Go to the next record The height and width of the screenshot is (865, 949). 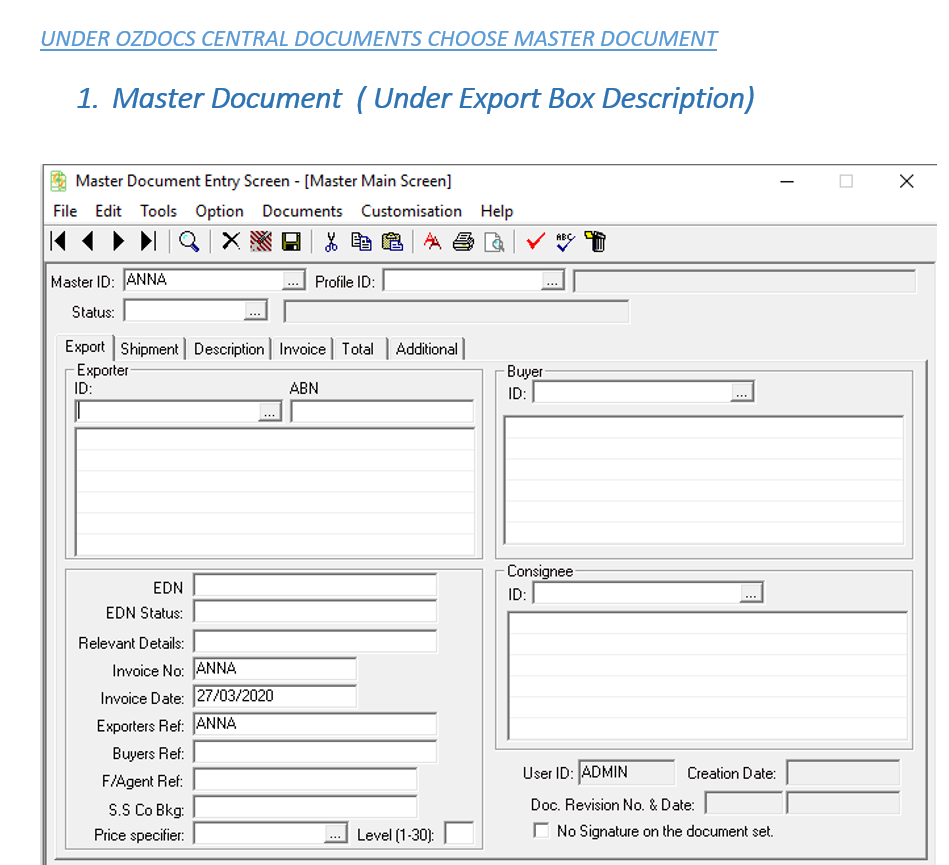[x=118, y=242]
